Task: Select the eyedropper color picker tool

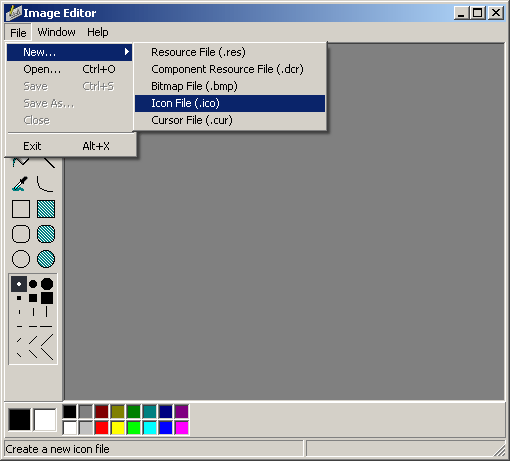Action: [21, 184]
